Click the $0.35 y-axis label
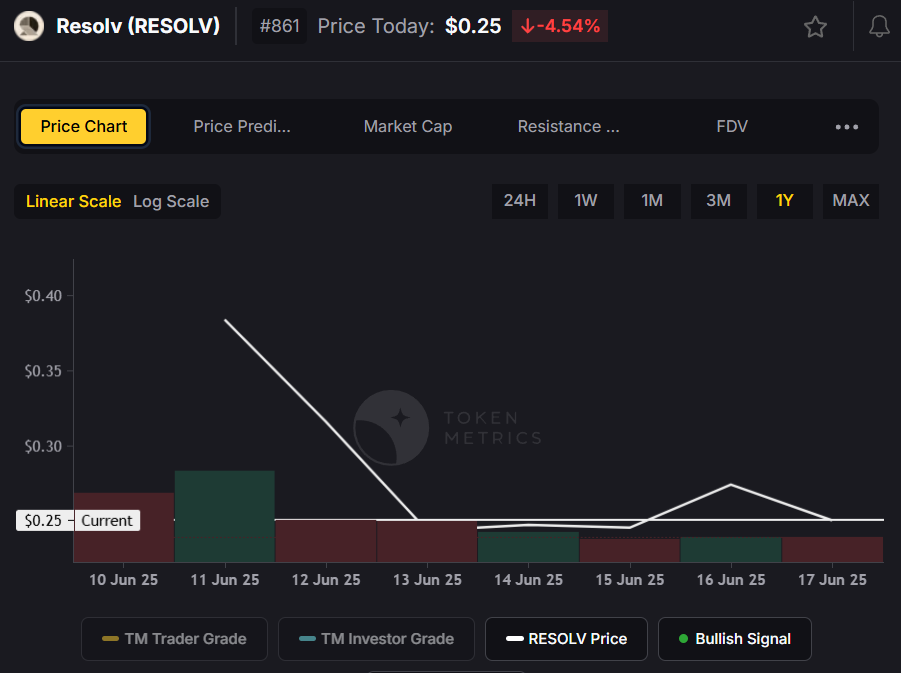The image size is (901, 673). [43, 371]
